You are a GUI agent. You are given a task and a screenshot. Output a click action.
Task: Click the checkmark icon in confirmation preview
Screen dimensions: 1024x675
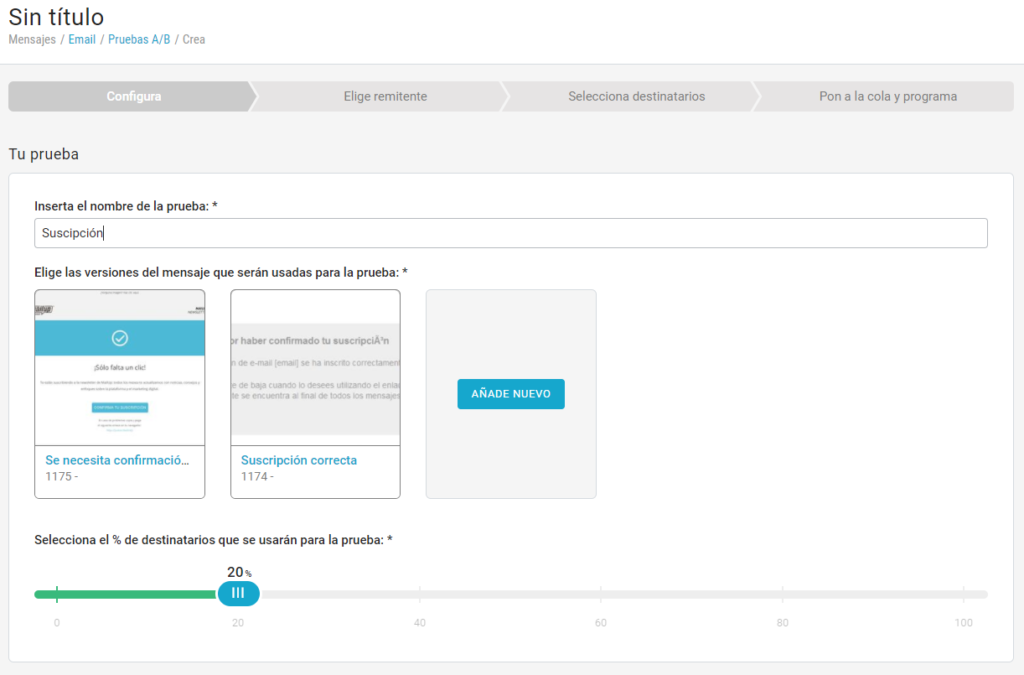coord(120,338)
